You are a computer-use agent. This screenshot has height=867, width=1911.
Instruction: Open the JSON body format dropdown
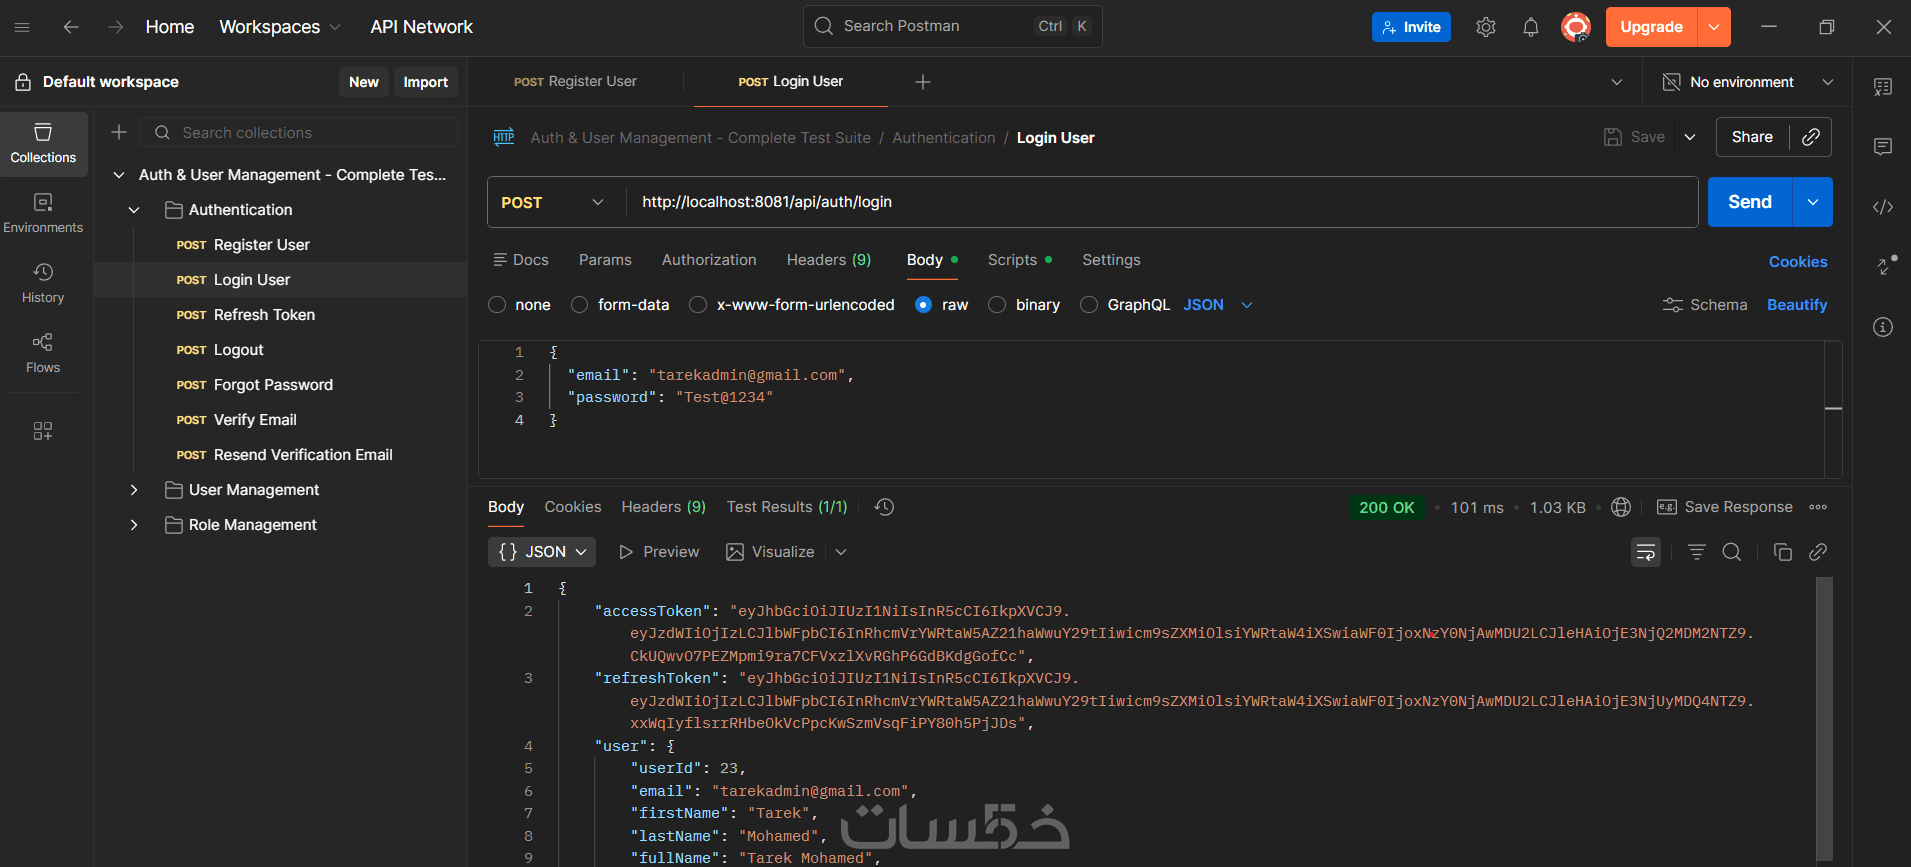click(x=1218, y=305)
